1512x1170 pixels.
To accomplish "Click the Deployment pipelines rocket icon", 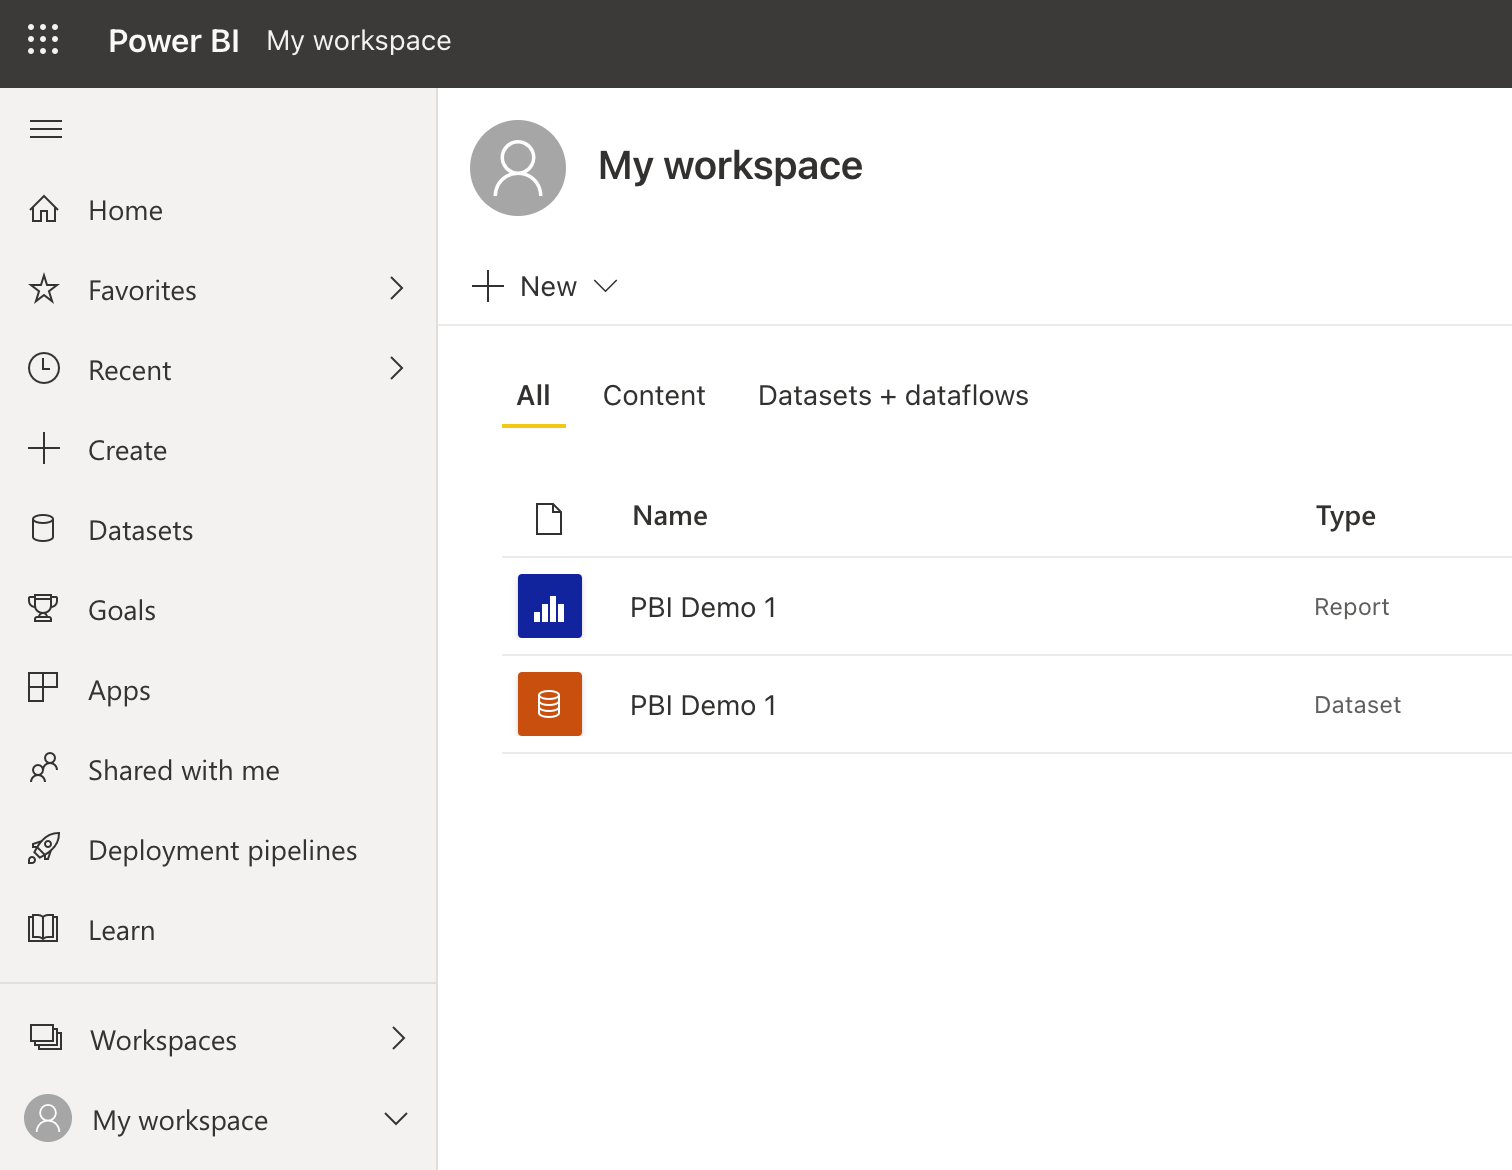I will (x=44, y=849).
